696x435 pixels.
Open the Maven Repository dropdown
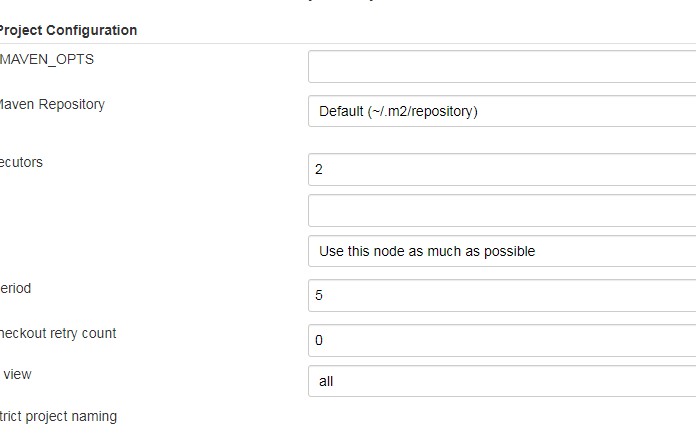[500, 111]
